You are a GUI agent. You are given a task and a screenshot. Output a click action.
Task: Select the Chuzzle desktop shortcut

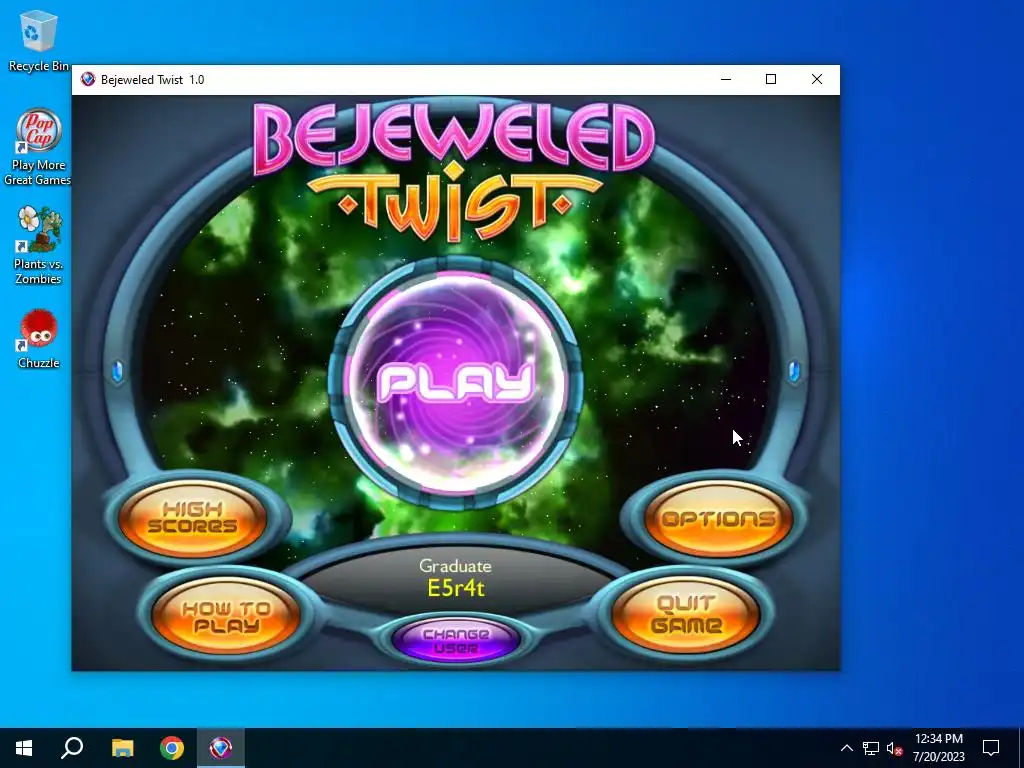39,339
